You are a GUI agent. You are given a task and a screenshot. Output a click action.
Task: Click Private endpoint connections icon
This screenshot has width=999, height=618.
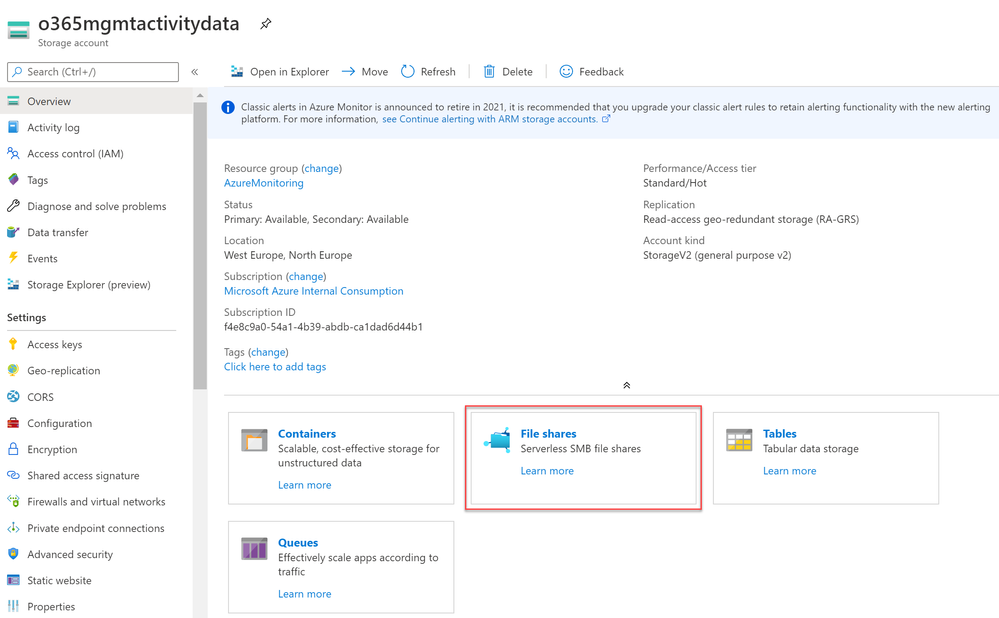tap(13, 528)
